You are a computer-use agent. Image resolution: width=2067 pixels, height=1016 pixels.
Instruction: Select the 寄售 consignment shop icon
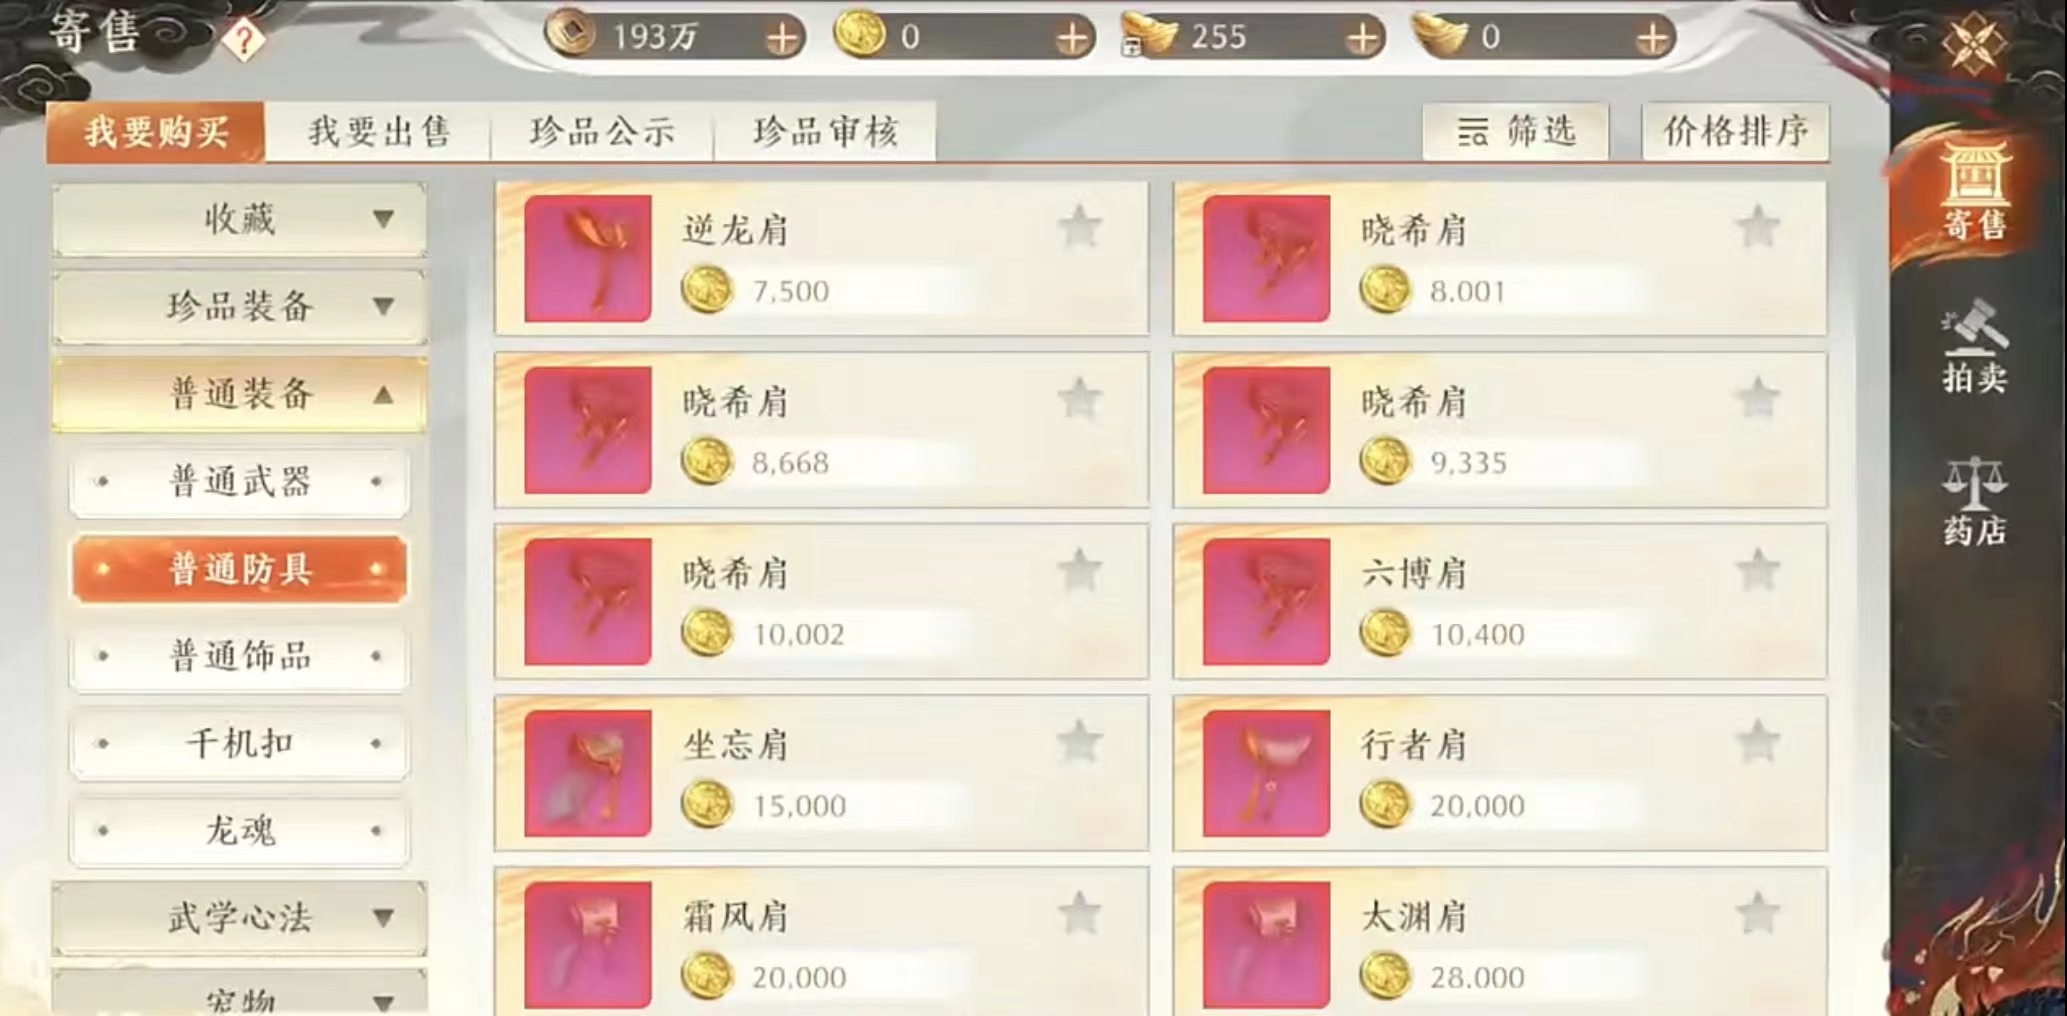click(x=1973, y=192)
